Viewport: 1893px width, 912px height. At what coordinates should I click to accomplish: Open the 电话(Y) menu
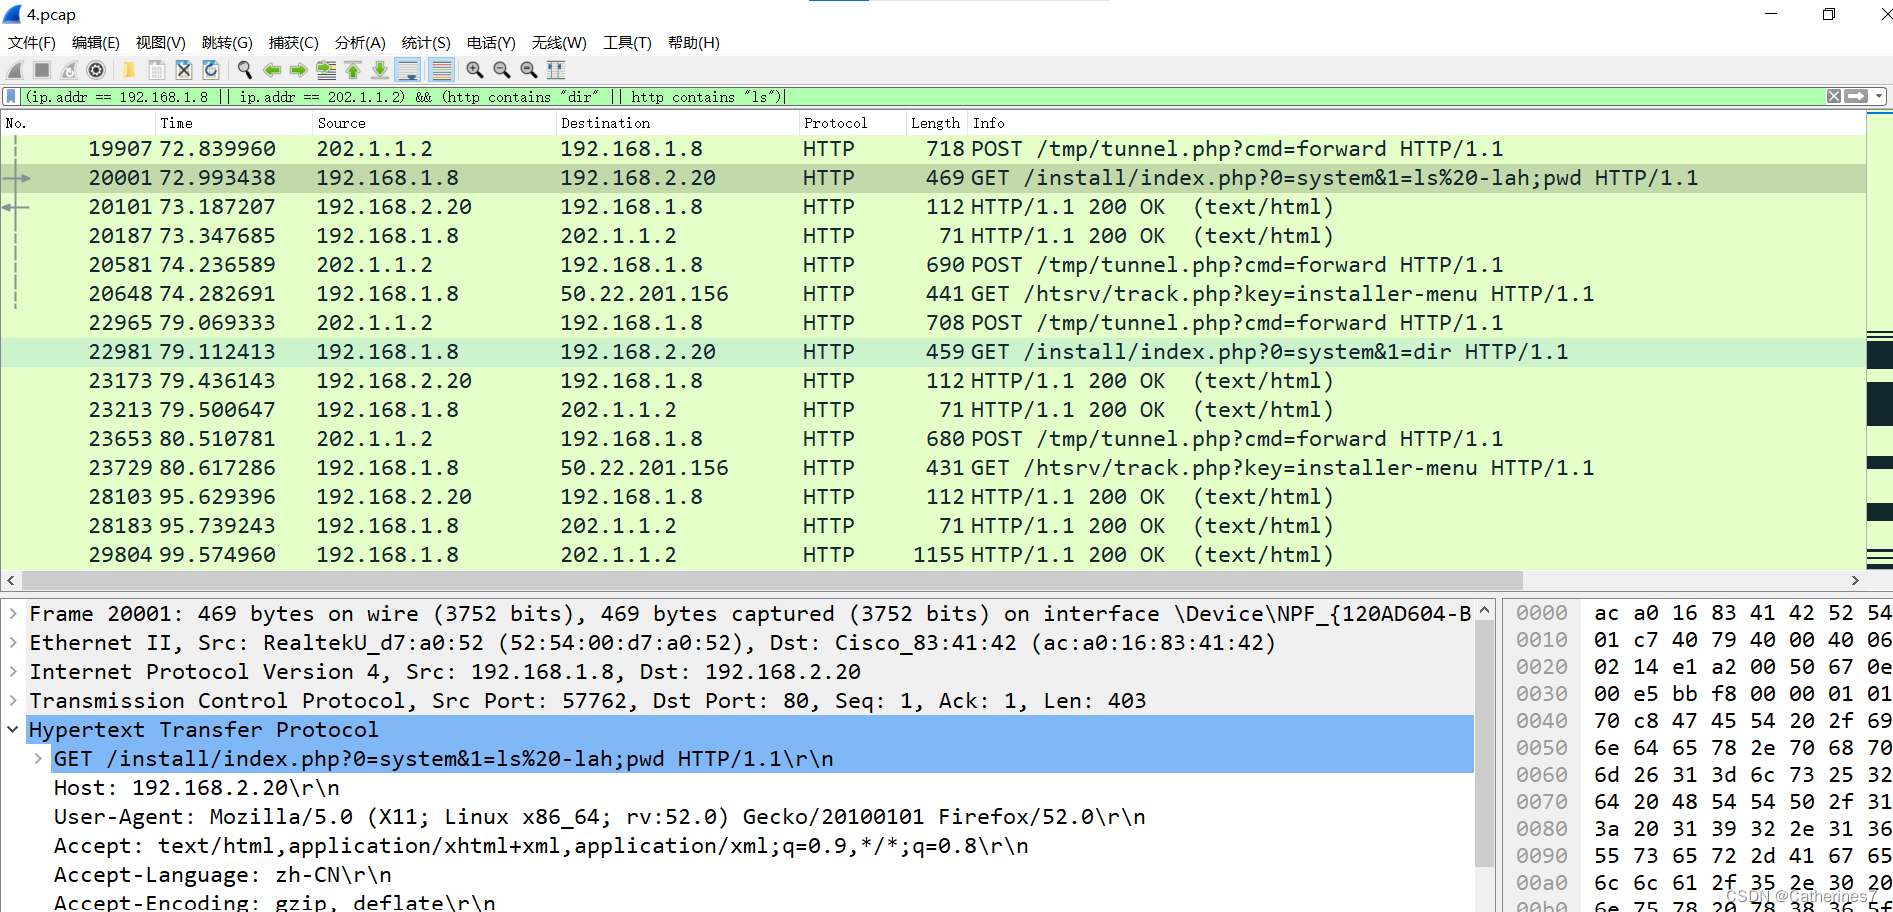point(491,43)
